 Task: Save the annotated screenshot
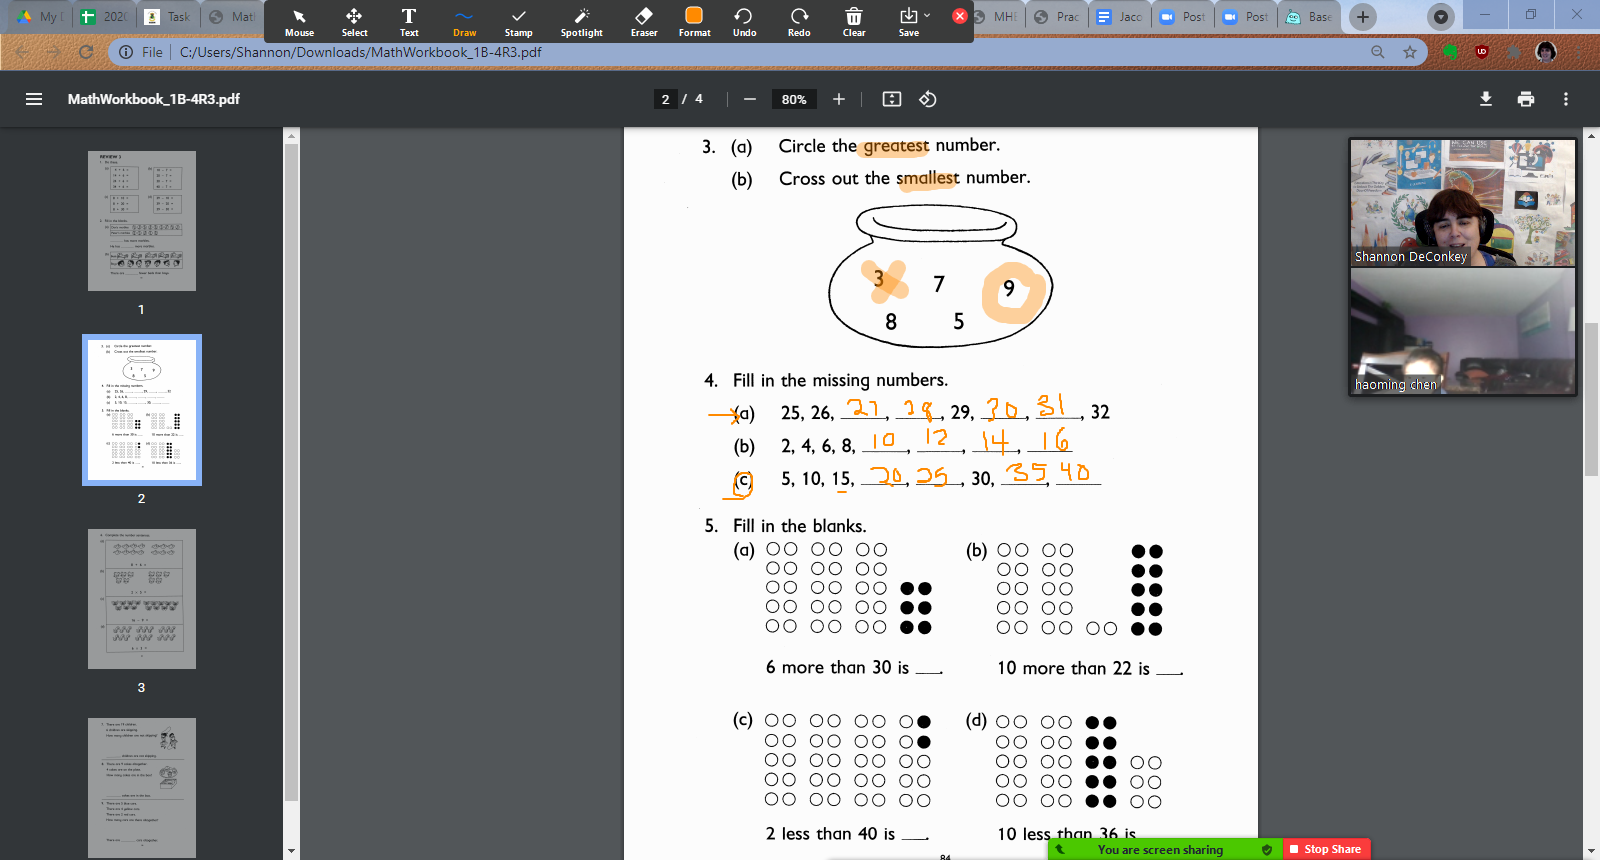point(908,22)
